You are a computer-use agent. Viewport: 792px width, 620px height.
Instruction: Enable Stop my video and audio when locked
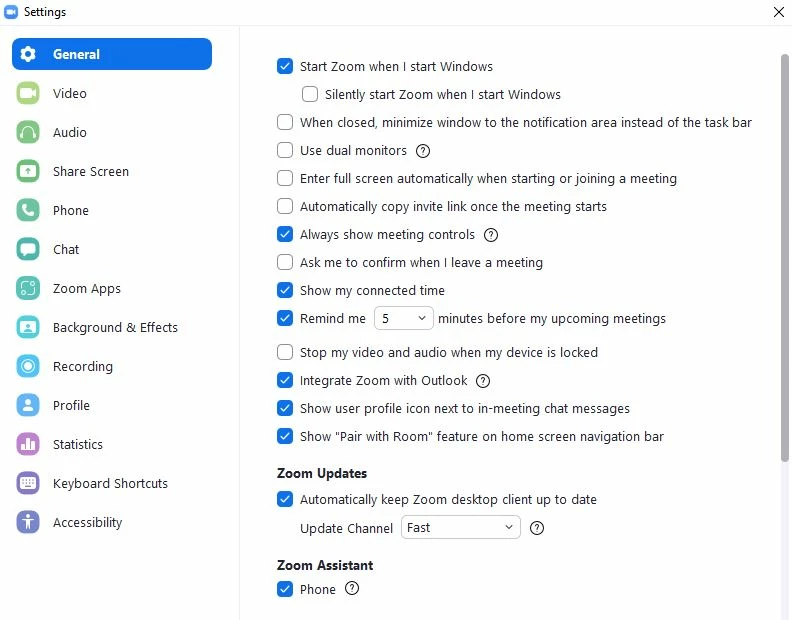[285, 352]
